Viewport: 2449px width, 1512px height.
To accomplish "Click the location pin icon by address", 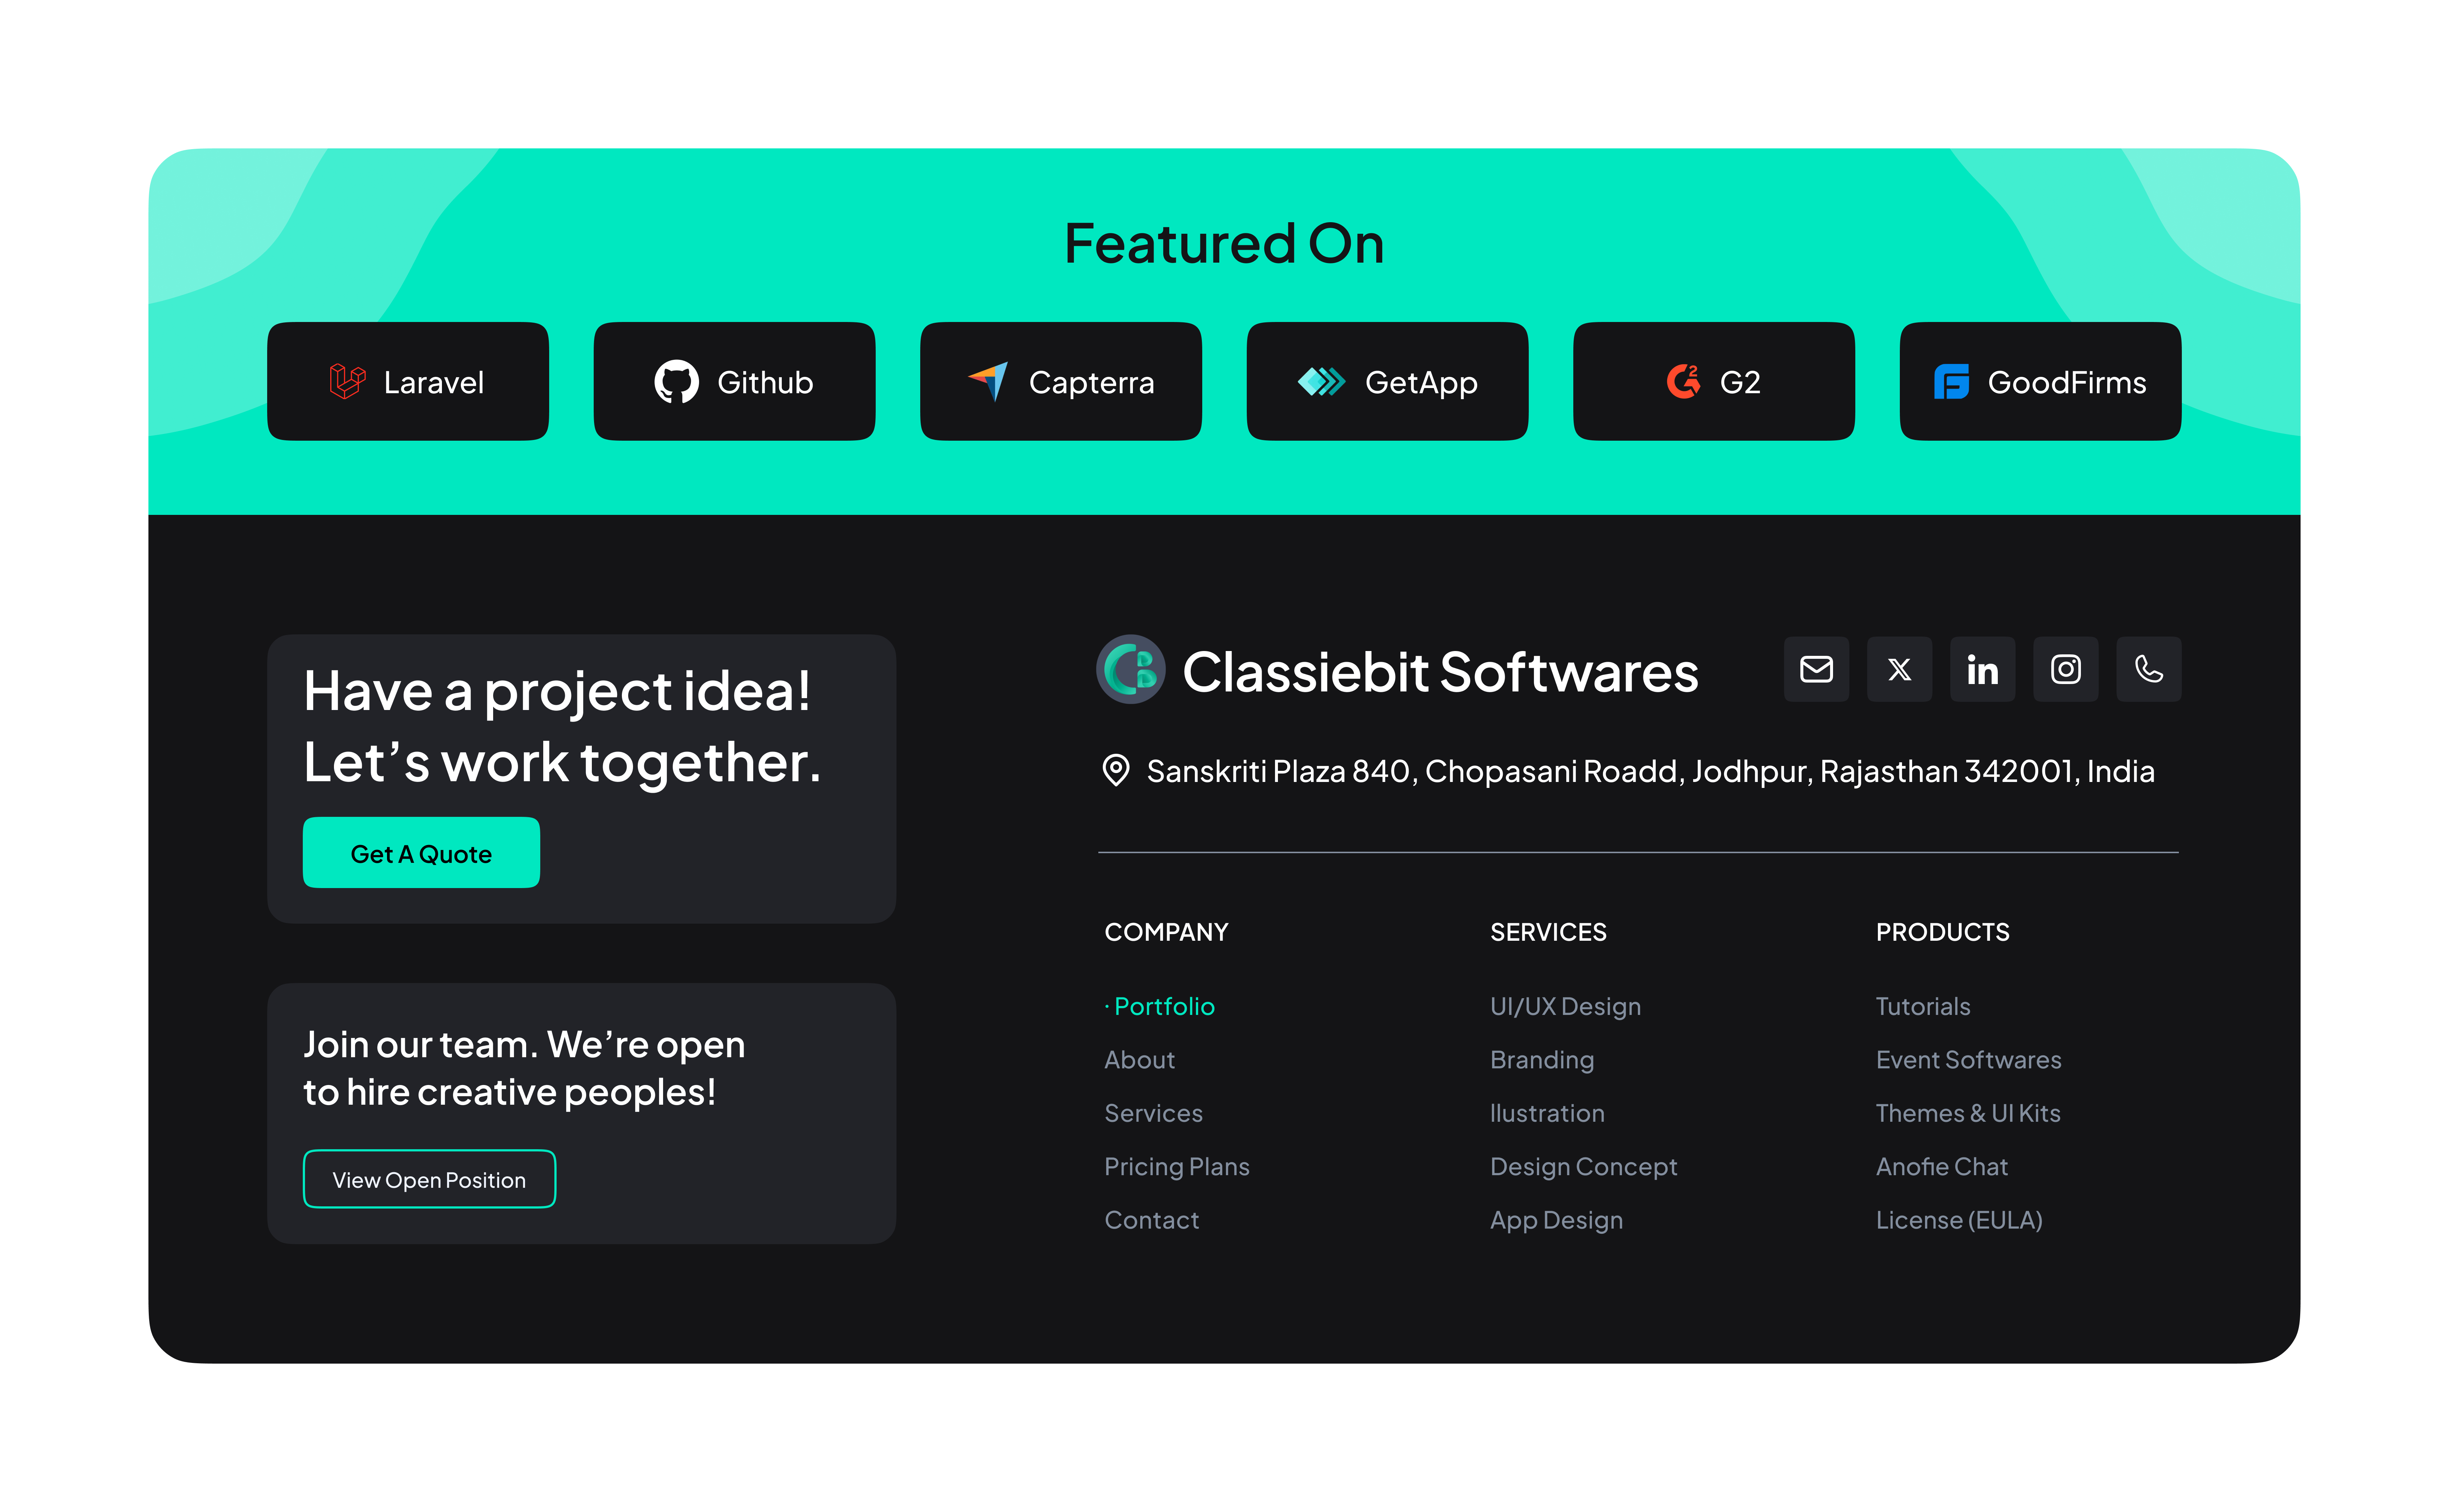I will (1116, 770).
